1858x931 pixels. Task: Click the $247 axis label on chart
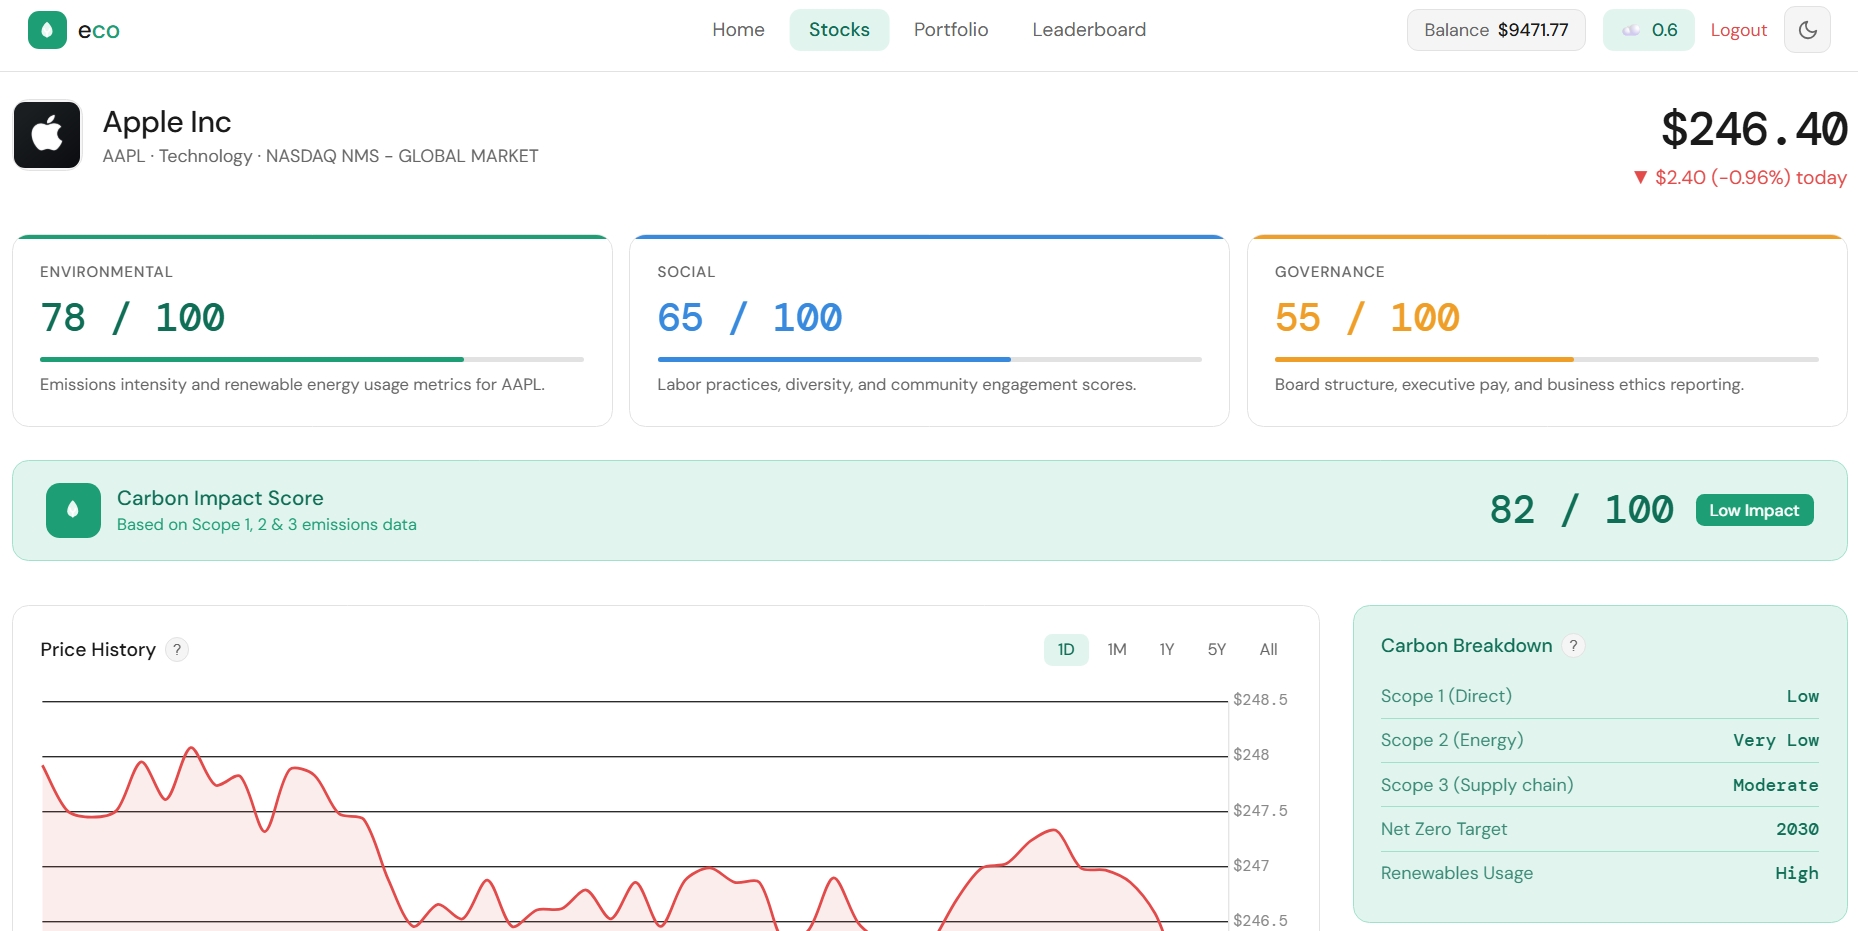click(1251, 866)
